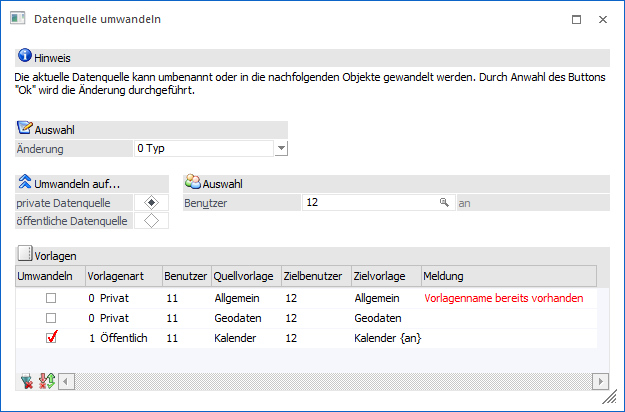Click the delete-row icon below the Vorlagen table
Viewport: 625px width, 412px height.
[x=27, y=381]
